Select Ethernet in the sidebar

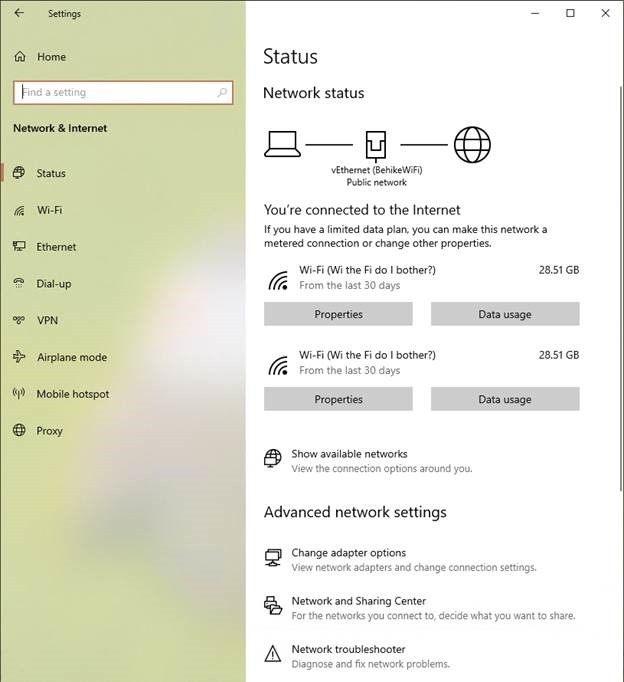[x=56, y=247]
